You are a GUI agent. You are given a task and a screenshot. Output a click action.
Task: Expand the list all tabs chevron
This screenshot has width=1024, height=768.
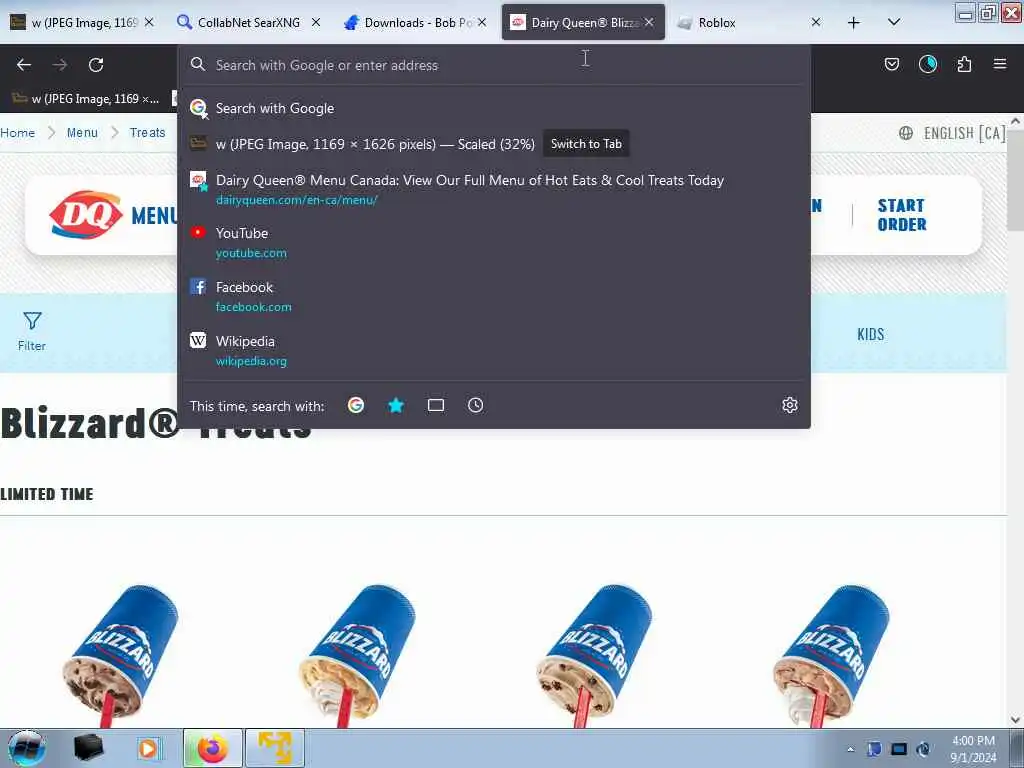click(x=894, y=22)
